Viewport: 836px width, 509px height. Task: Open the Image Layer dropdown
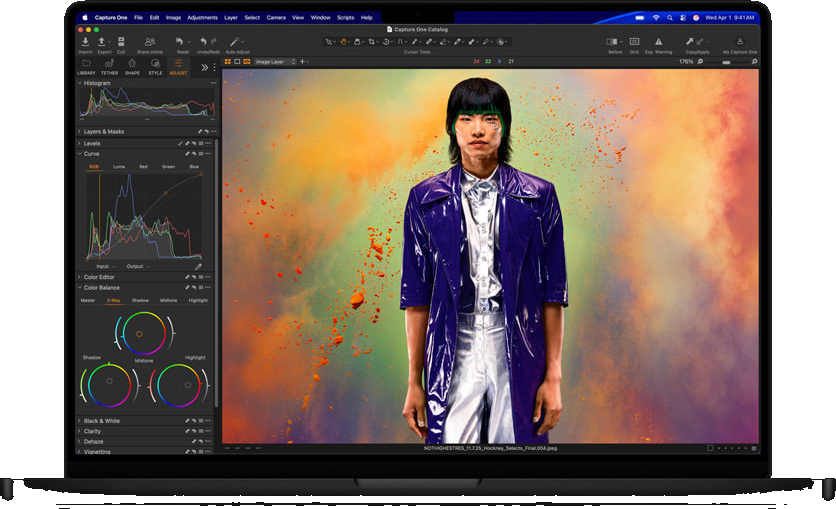(275, 62)
